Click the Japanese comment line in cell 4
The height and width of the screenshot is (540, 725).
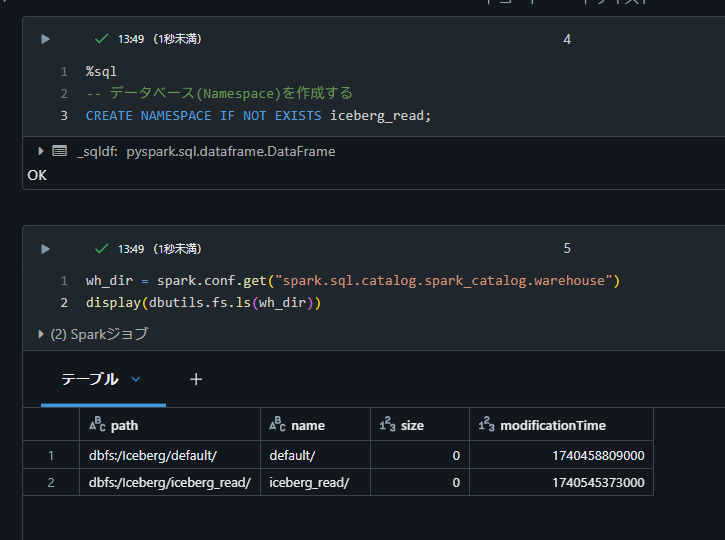pos(219,93)
